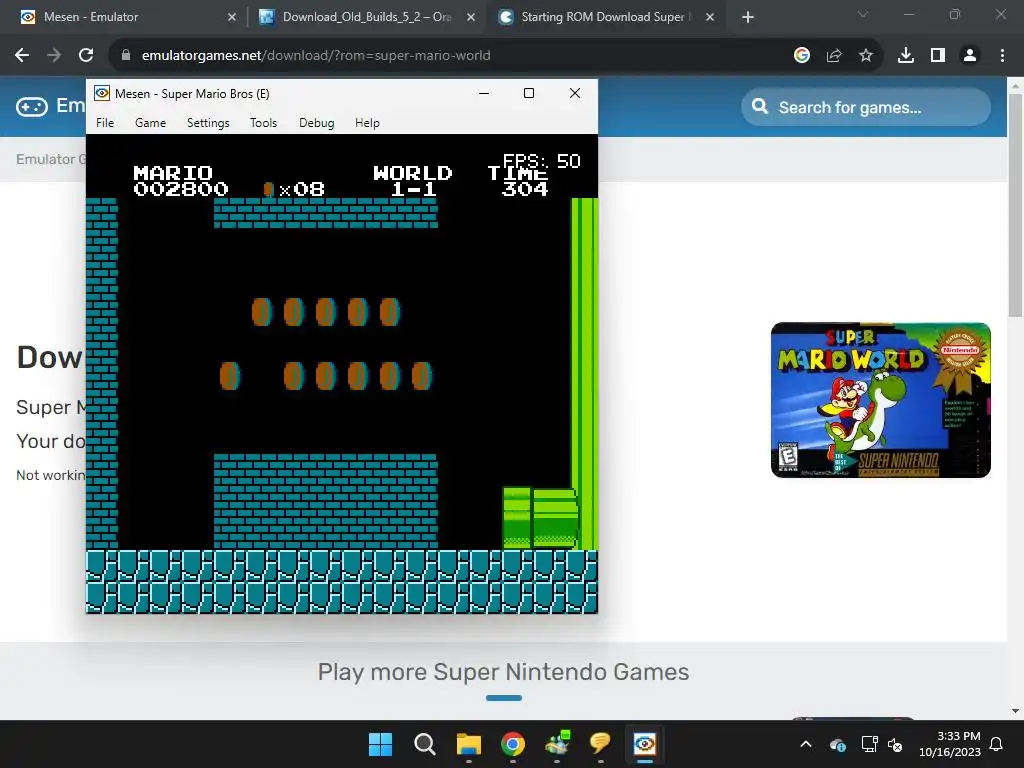
Task: Share this page with the share icon
Action: tap(834, 56)
